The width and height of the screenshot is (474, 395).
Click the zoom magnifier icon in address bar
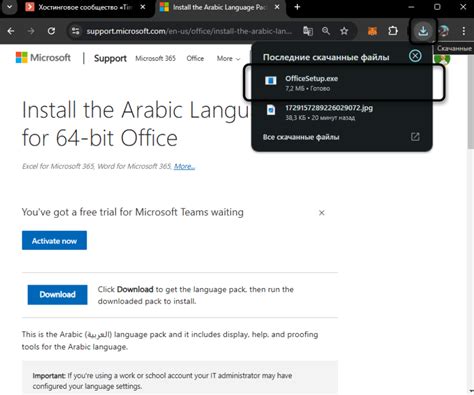click(x=326, y=31)
